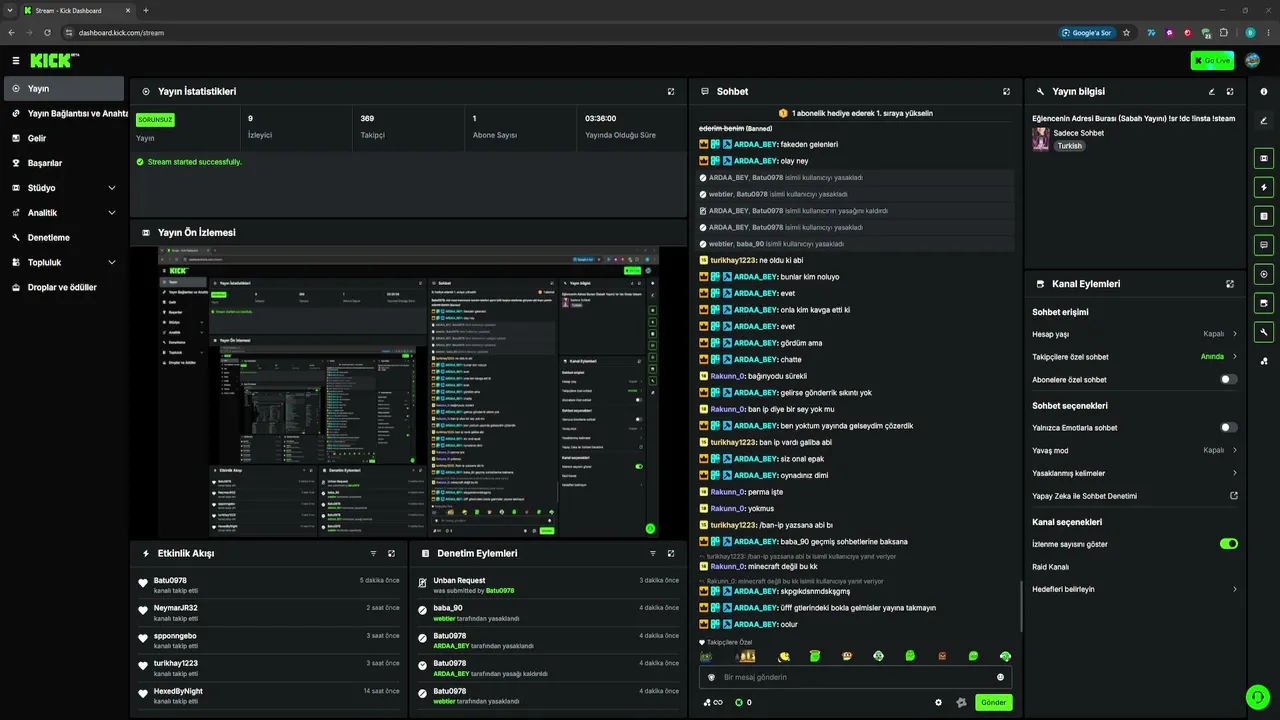Toggle the channel actions widget icon in right sidebar
1280x720 pixels.
(1264, 303)
